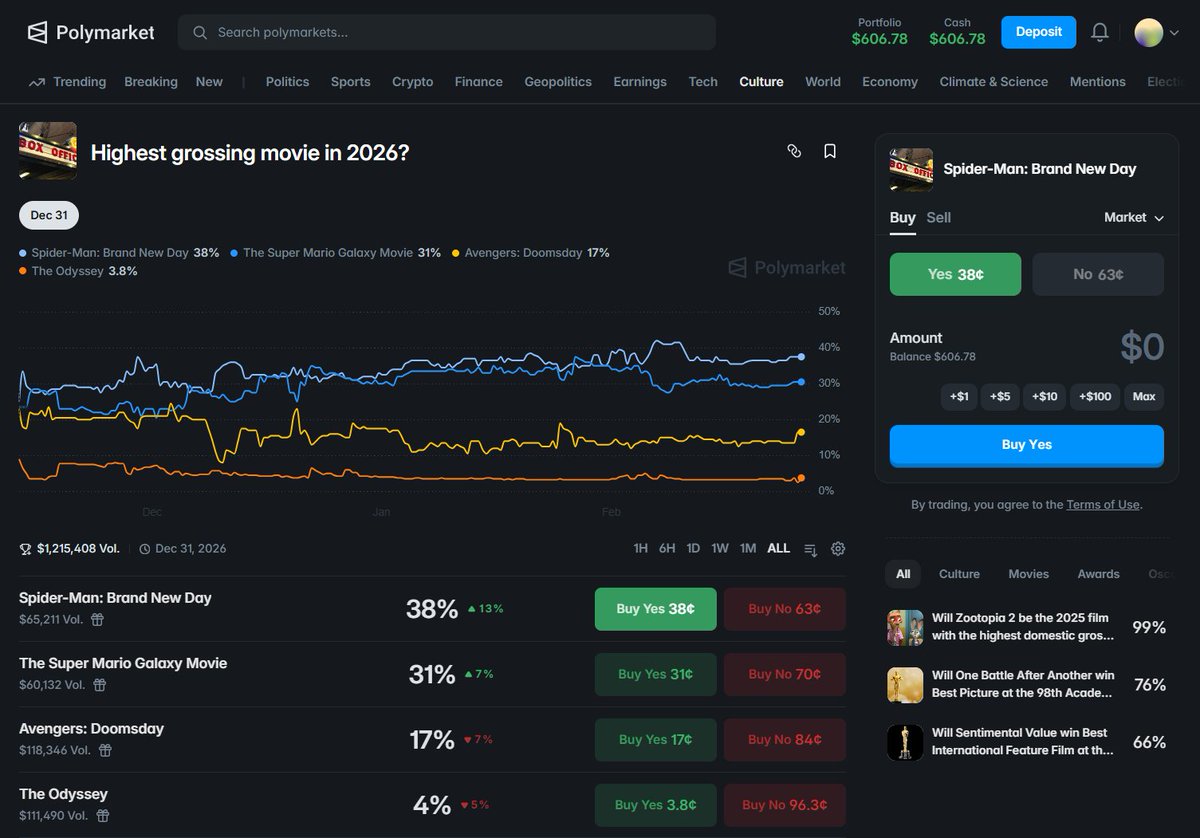Set chart range to 1M
The width and height of the screenshot is (1200, 838).
[x=748, y=548]
